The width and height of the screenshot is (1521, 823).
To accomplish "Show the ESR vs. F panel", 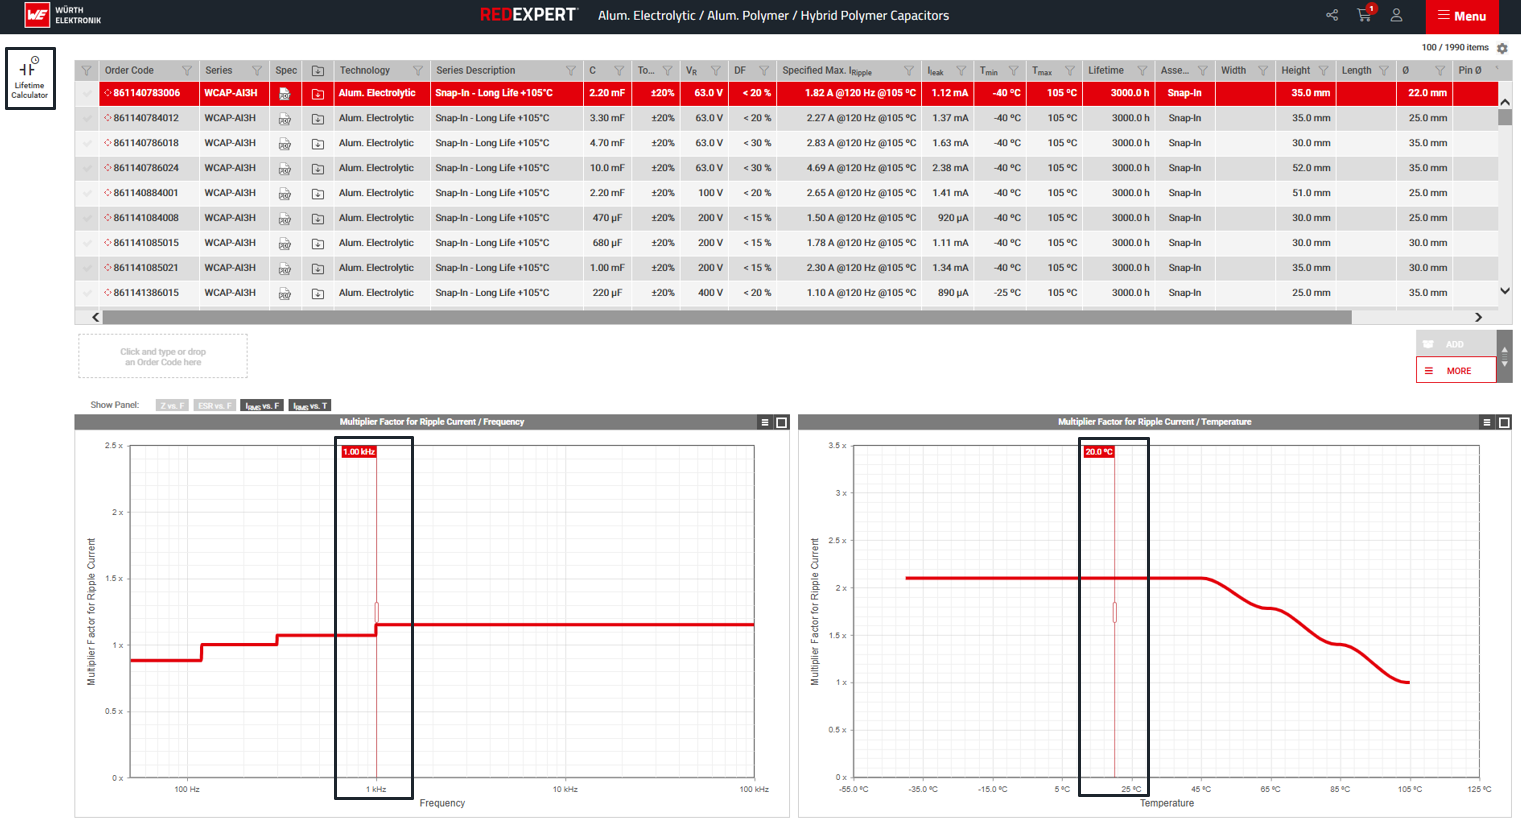I will [215, 405].
